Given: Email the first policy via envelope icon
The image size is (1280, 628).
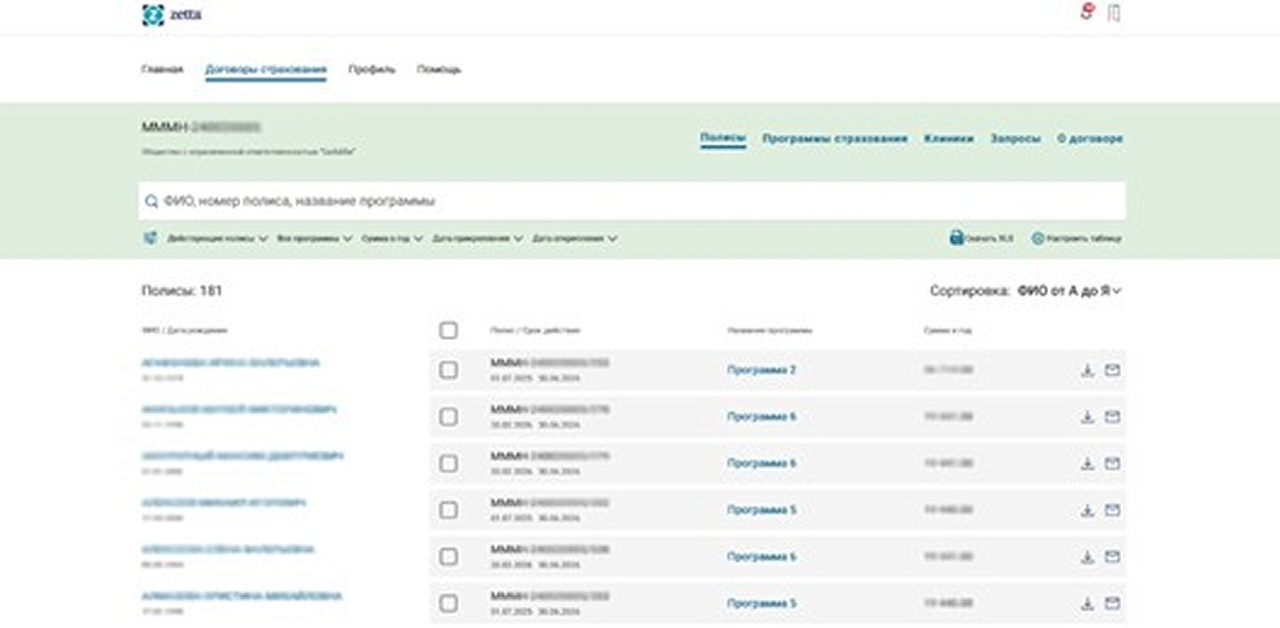Looking at the screenshot, I should 1112,371.
